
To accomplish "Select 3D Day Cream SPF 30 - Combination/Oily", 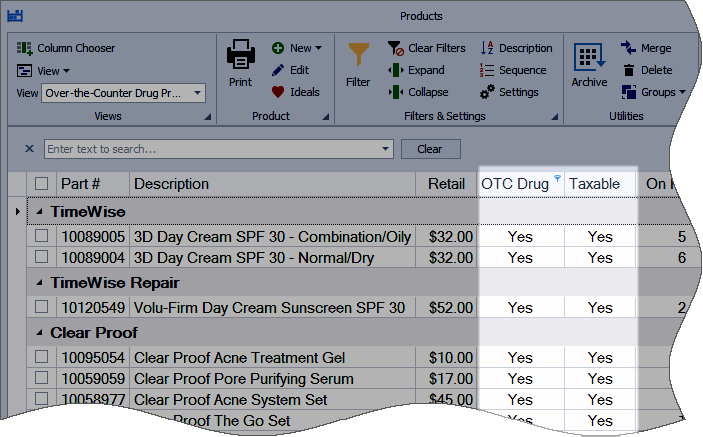I will click(272, 237).
